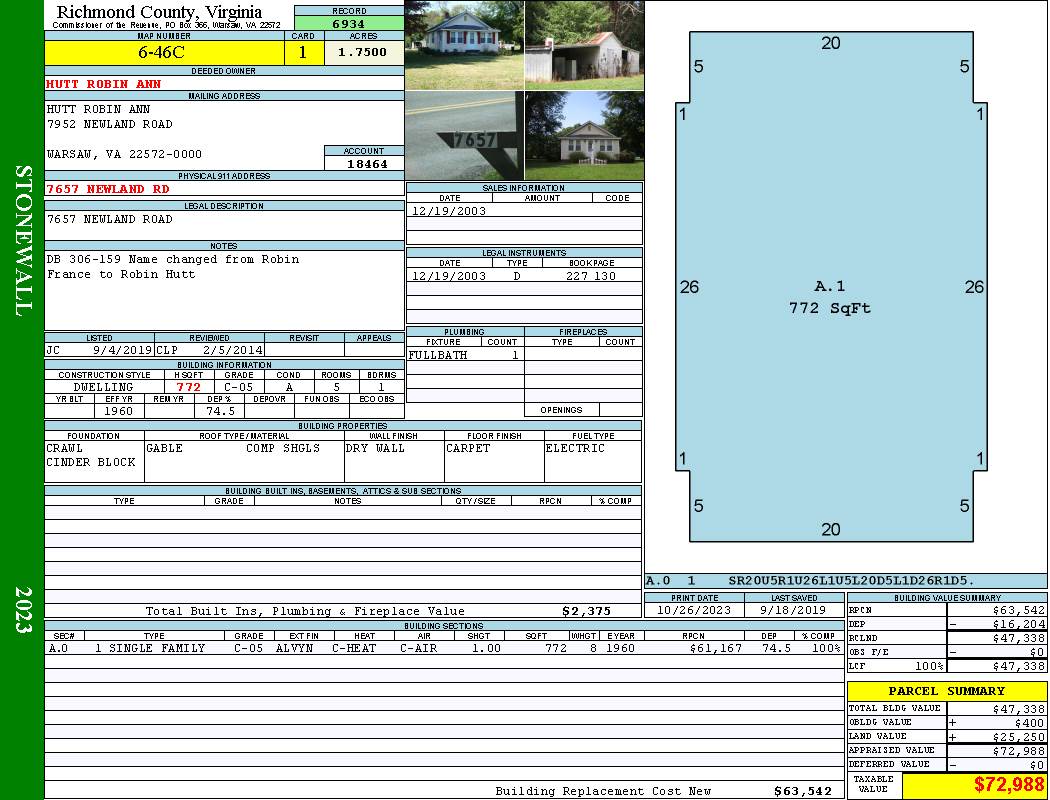Select the 12/19/2003 sales date entry
This screenshot has height=800, width=1050.
449,211
